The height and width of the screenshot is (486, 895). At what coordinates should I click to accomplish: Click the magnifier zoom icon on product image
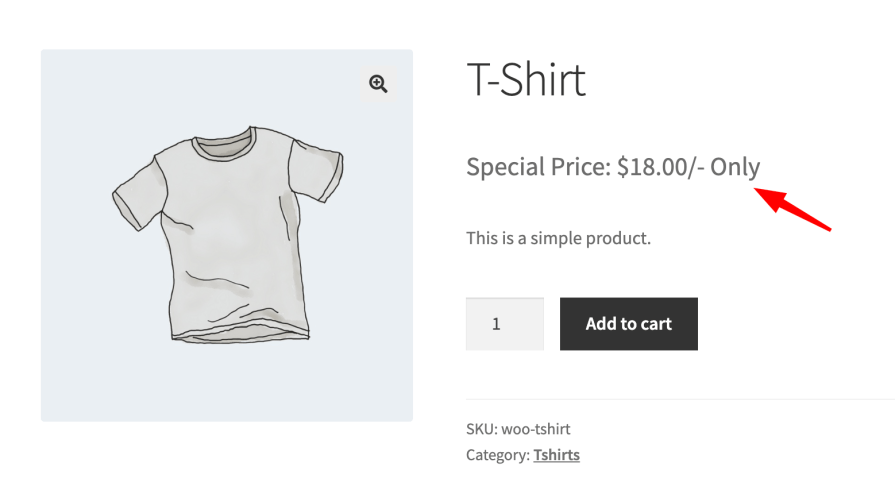[x=378, y=84]
